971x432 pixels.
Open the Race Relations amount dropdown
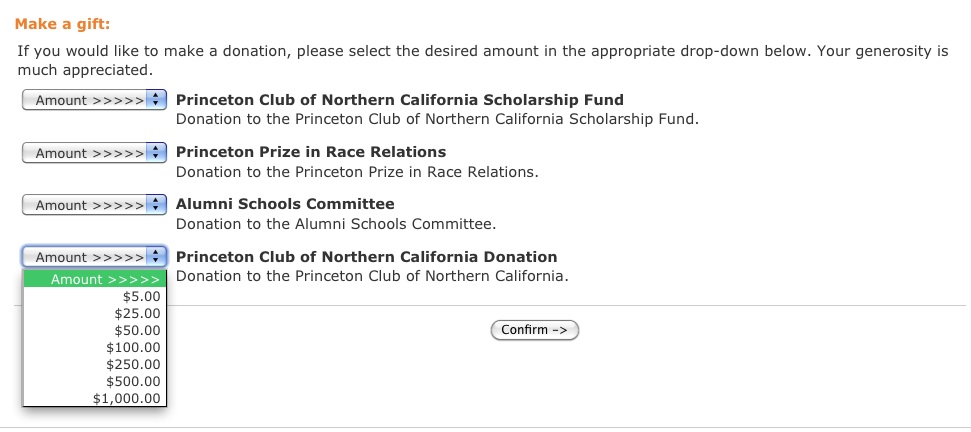tap(94, 153)
